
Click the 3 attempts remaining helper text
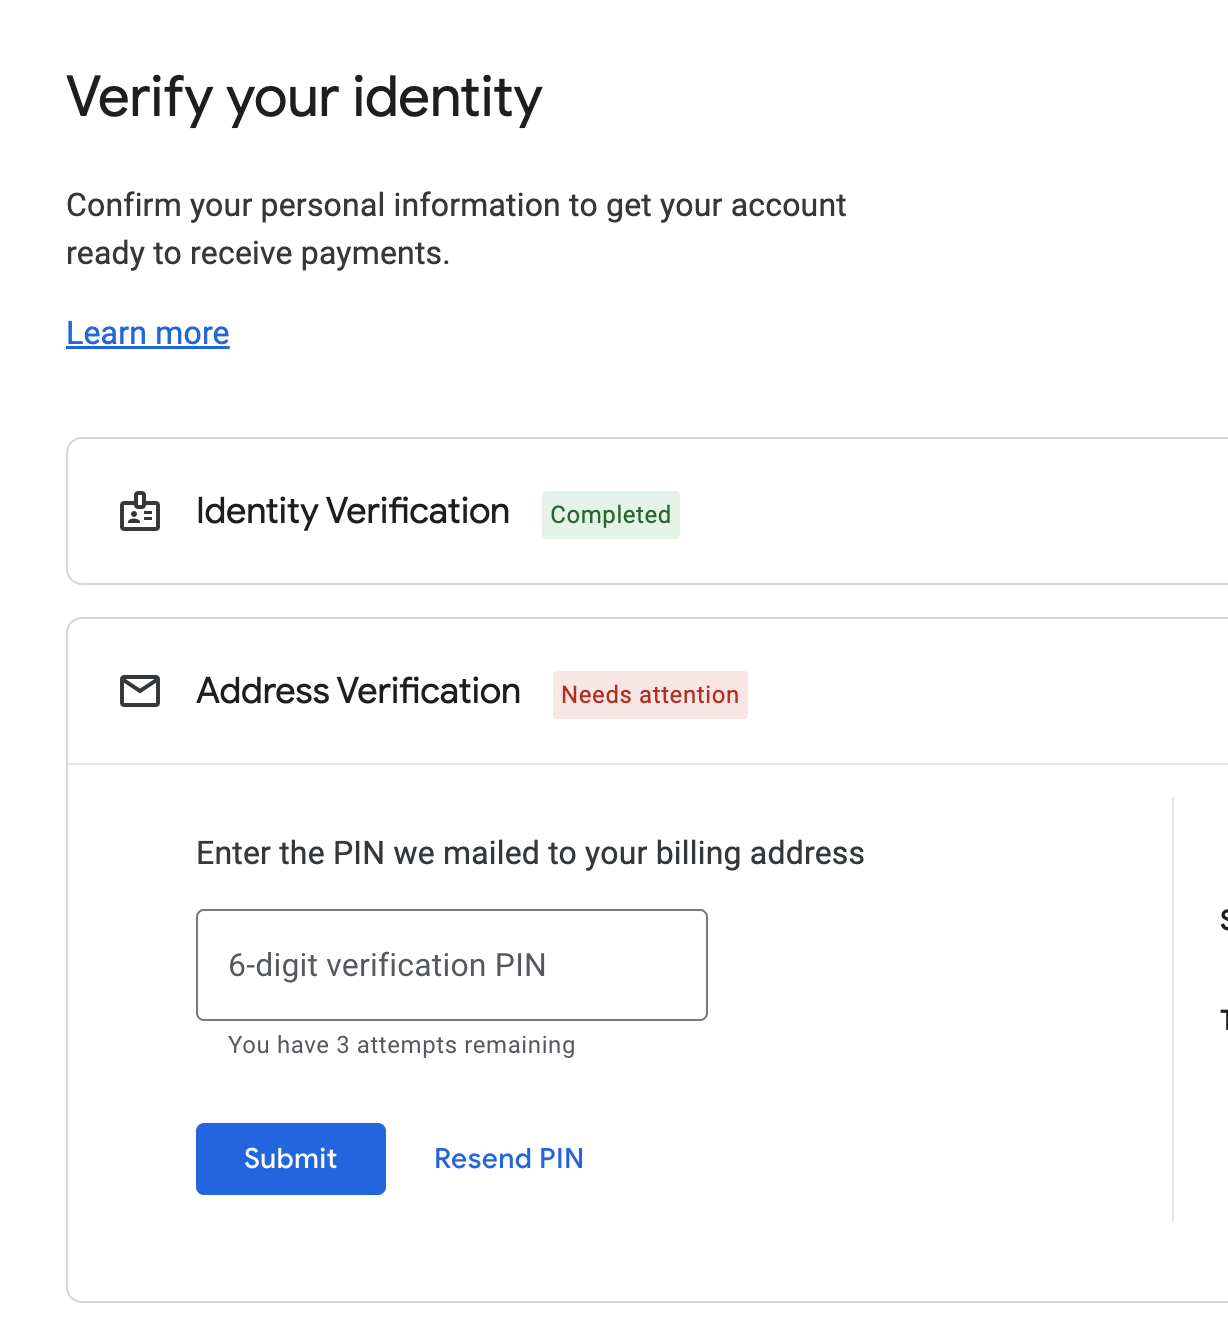[401, 1045]
